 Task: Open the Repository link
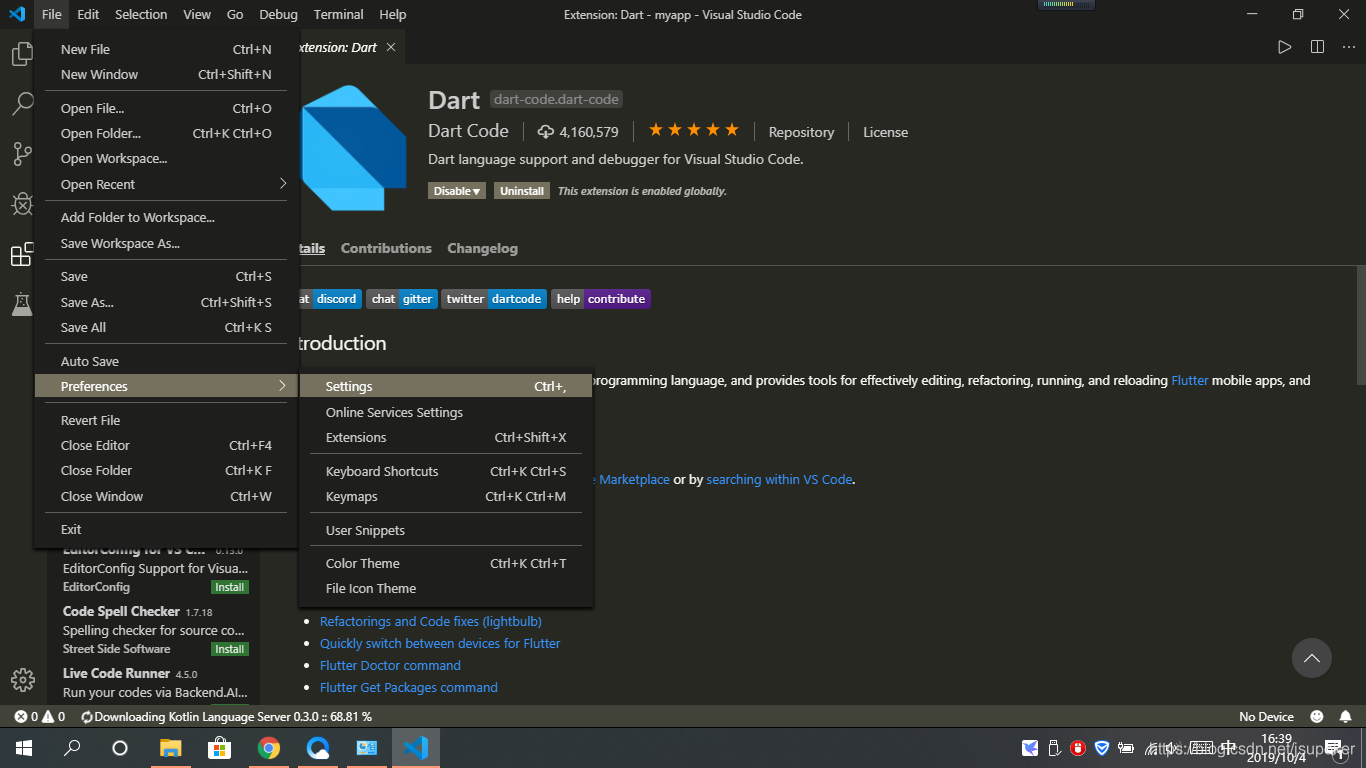[801, 132]
